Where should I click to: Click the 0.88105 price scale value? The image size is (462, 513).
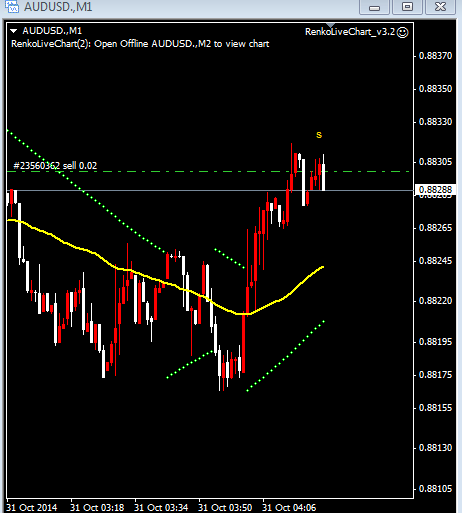click(435, 489)
